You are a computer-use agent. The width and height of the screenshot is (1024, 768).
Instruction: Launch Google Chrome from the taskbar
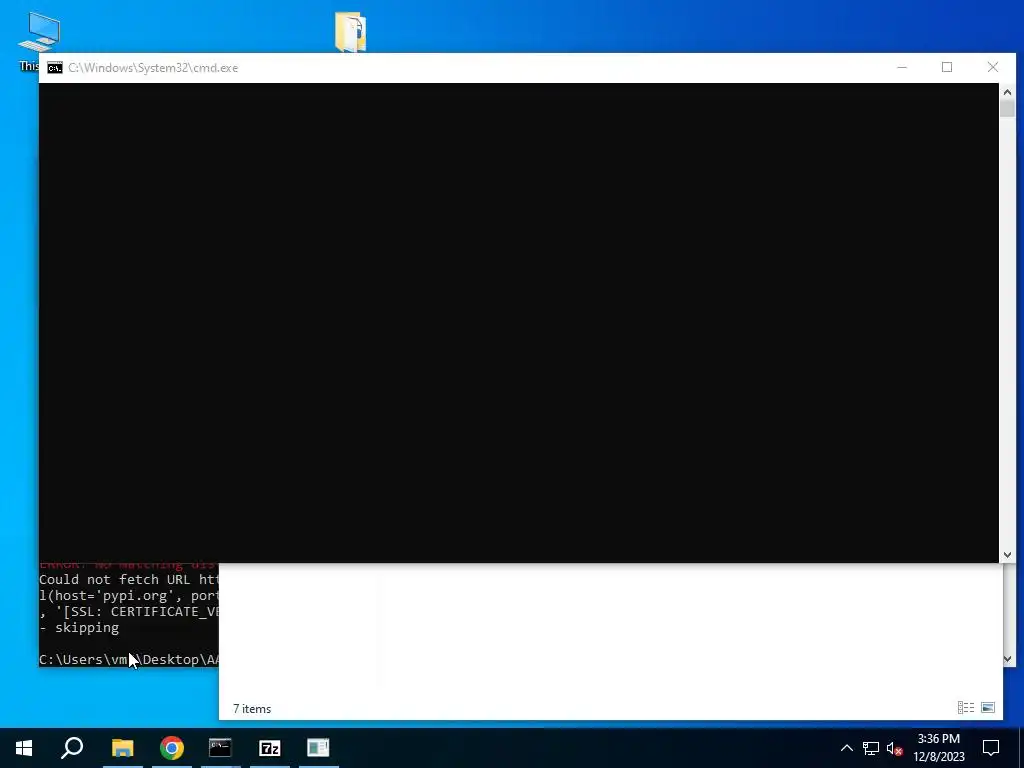pos(172,748)
